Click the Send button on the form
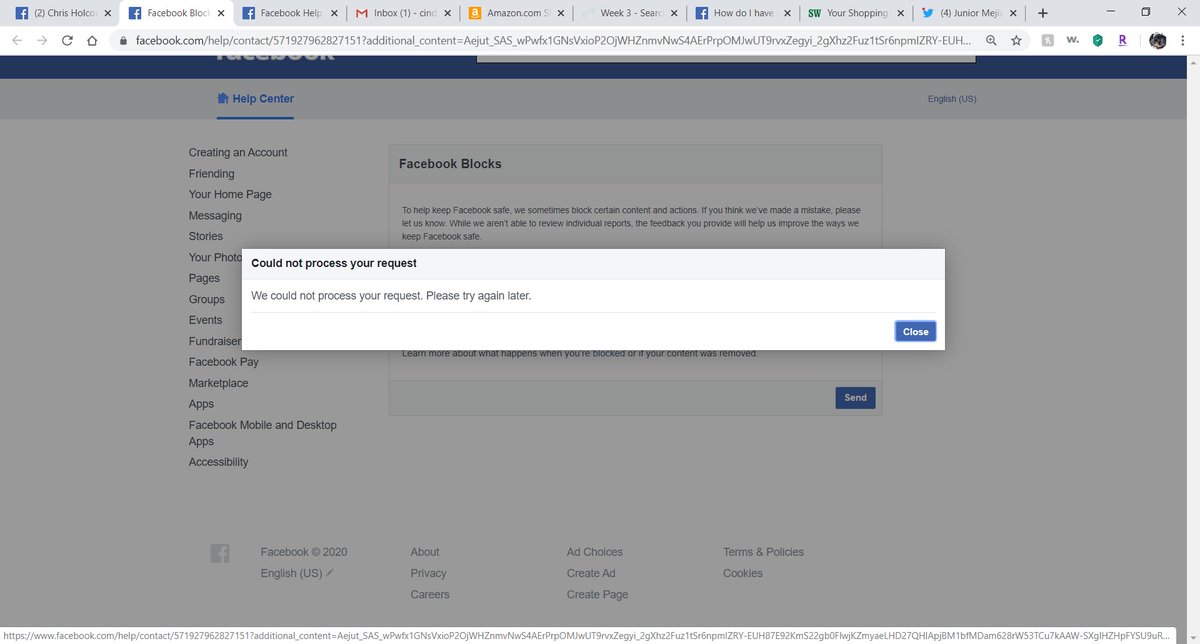 tap(855, 398)
